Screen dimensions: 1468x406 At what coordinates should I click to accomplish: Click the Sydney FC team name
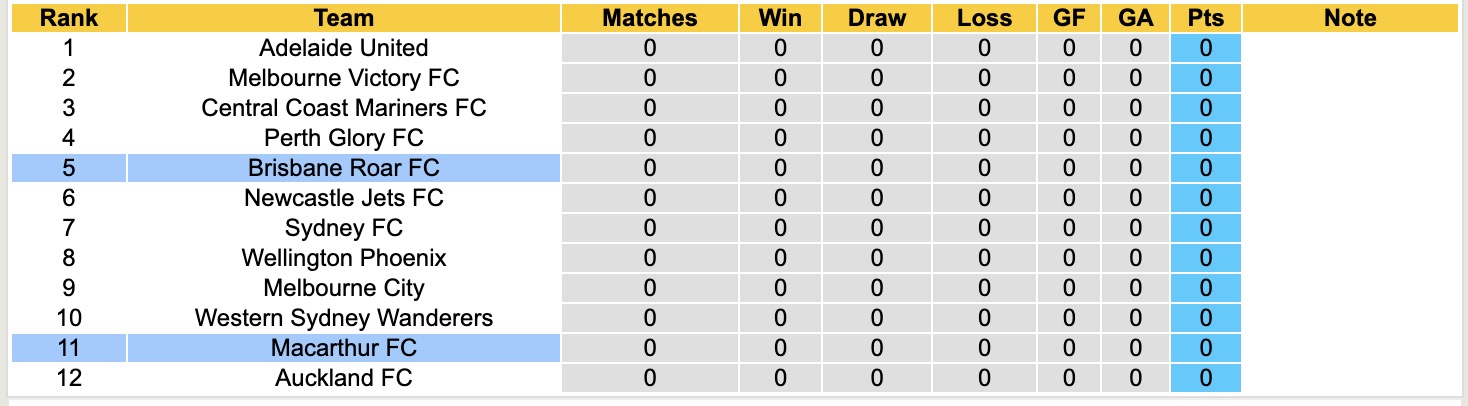[x=343, y=228]
